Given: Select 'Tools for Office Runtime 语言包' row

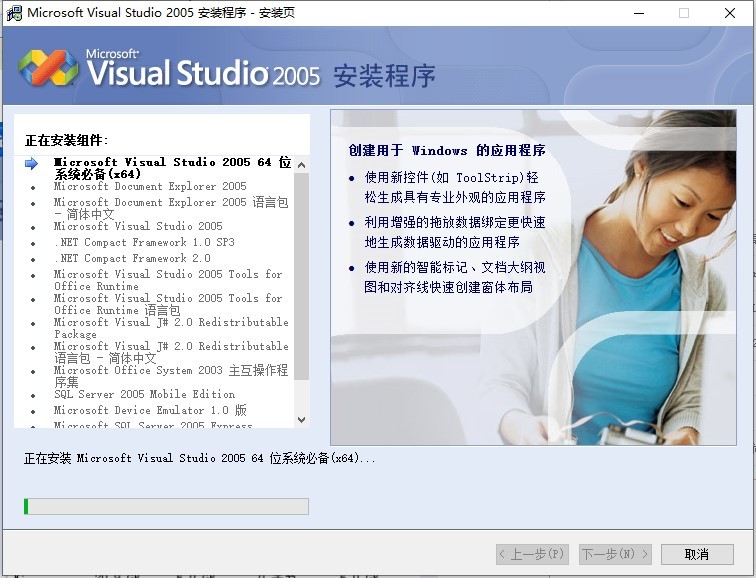Looking at the screenshot, I should (x=168, y=304).
